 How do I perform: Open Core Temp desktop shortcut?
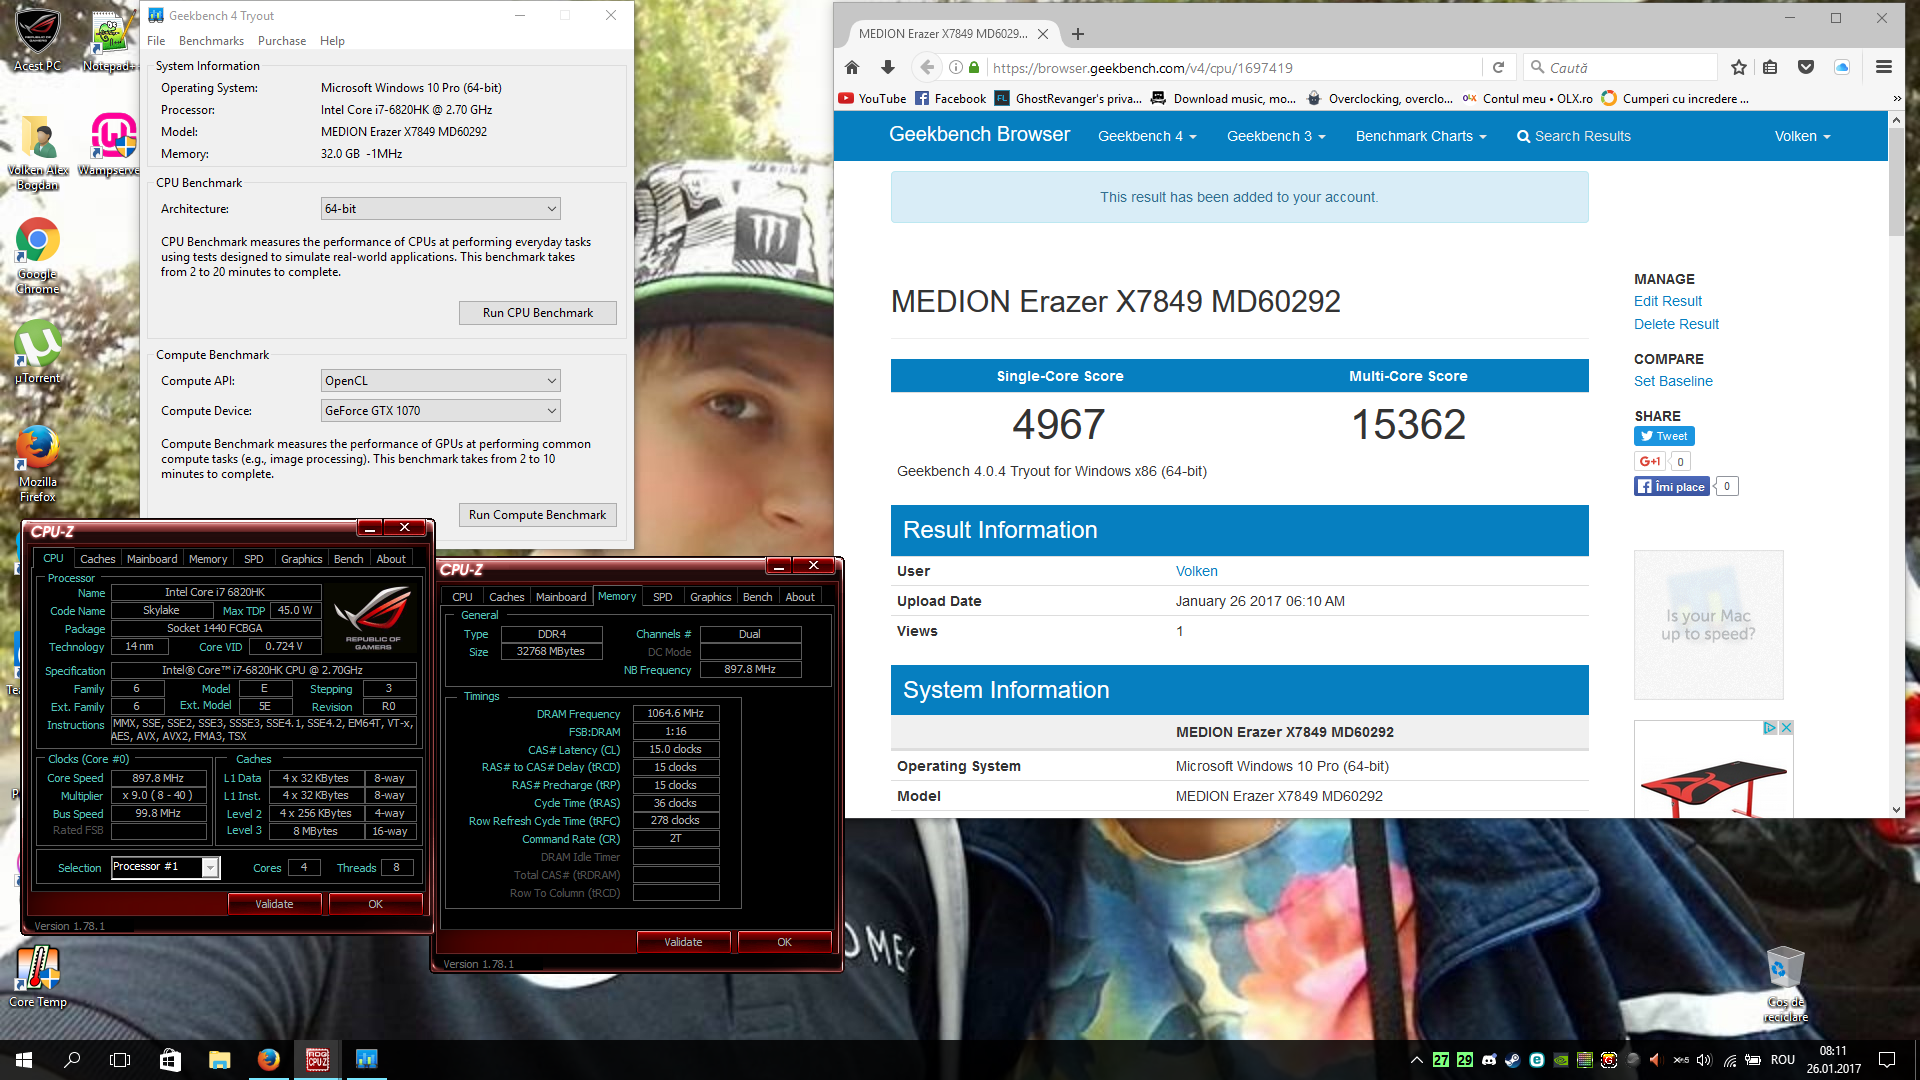pyautogui.click(x=38, y=976)
